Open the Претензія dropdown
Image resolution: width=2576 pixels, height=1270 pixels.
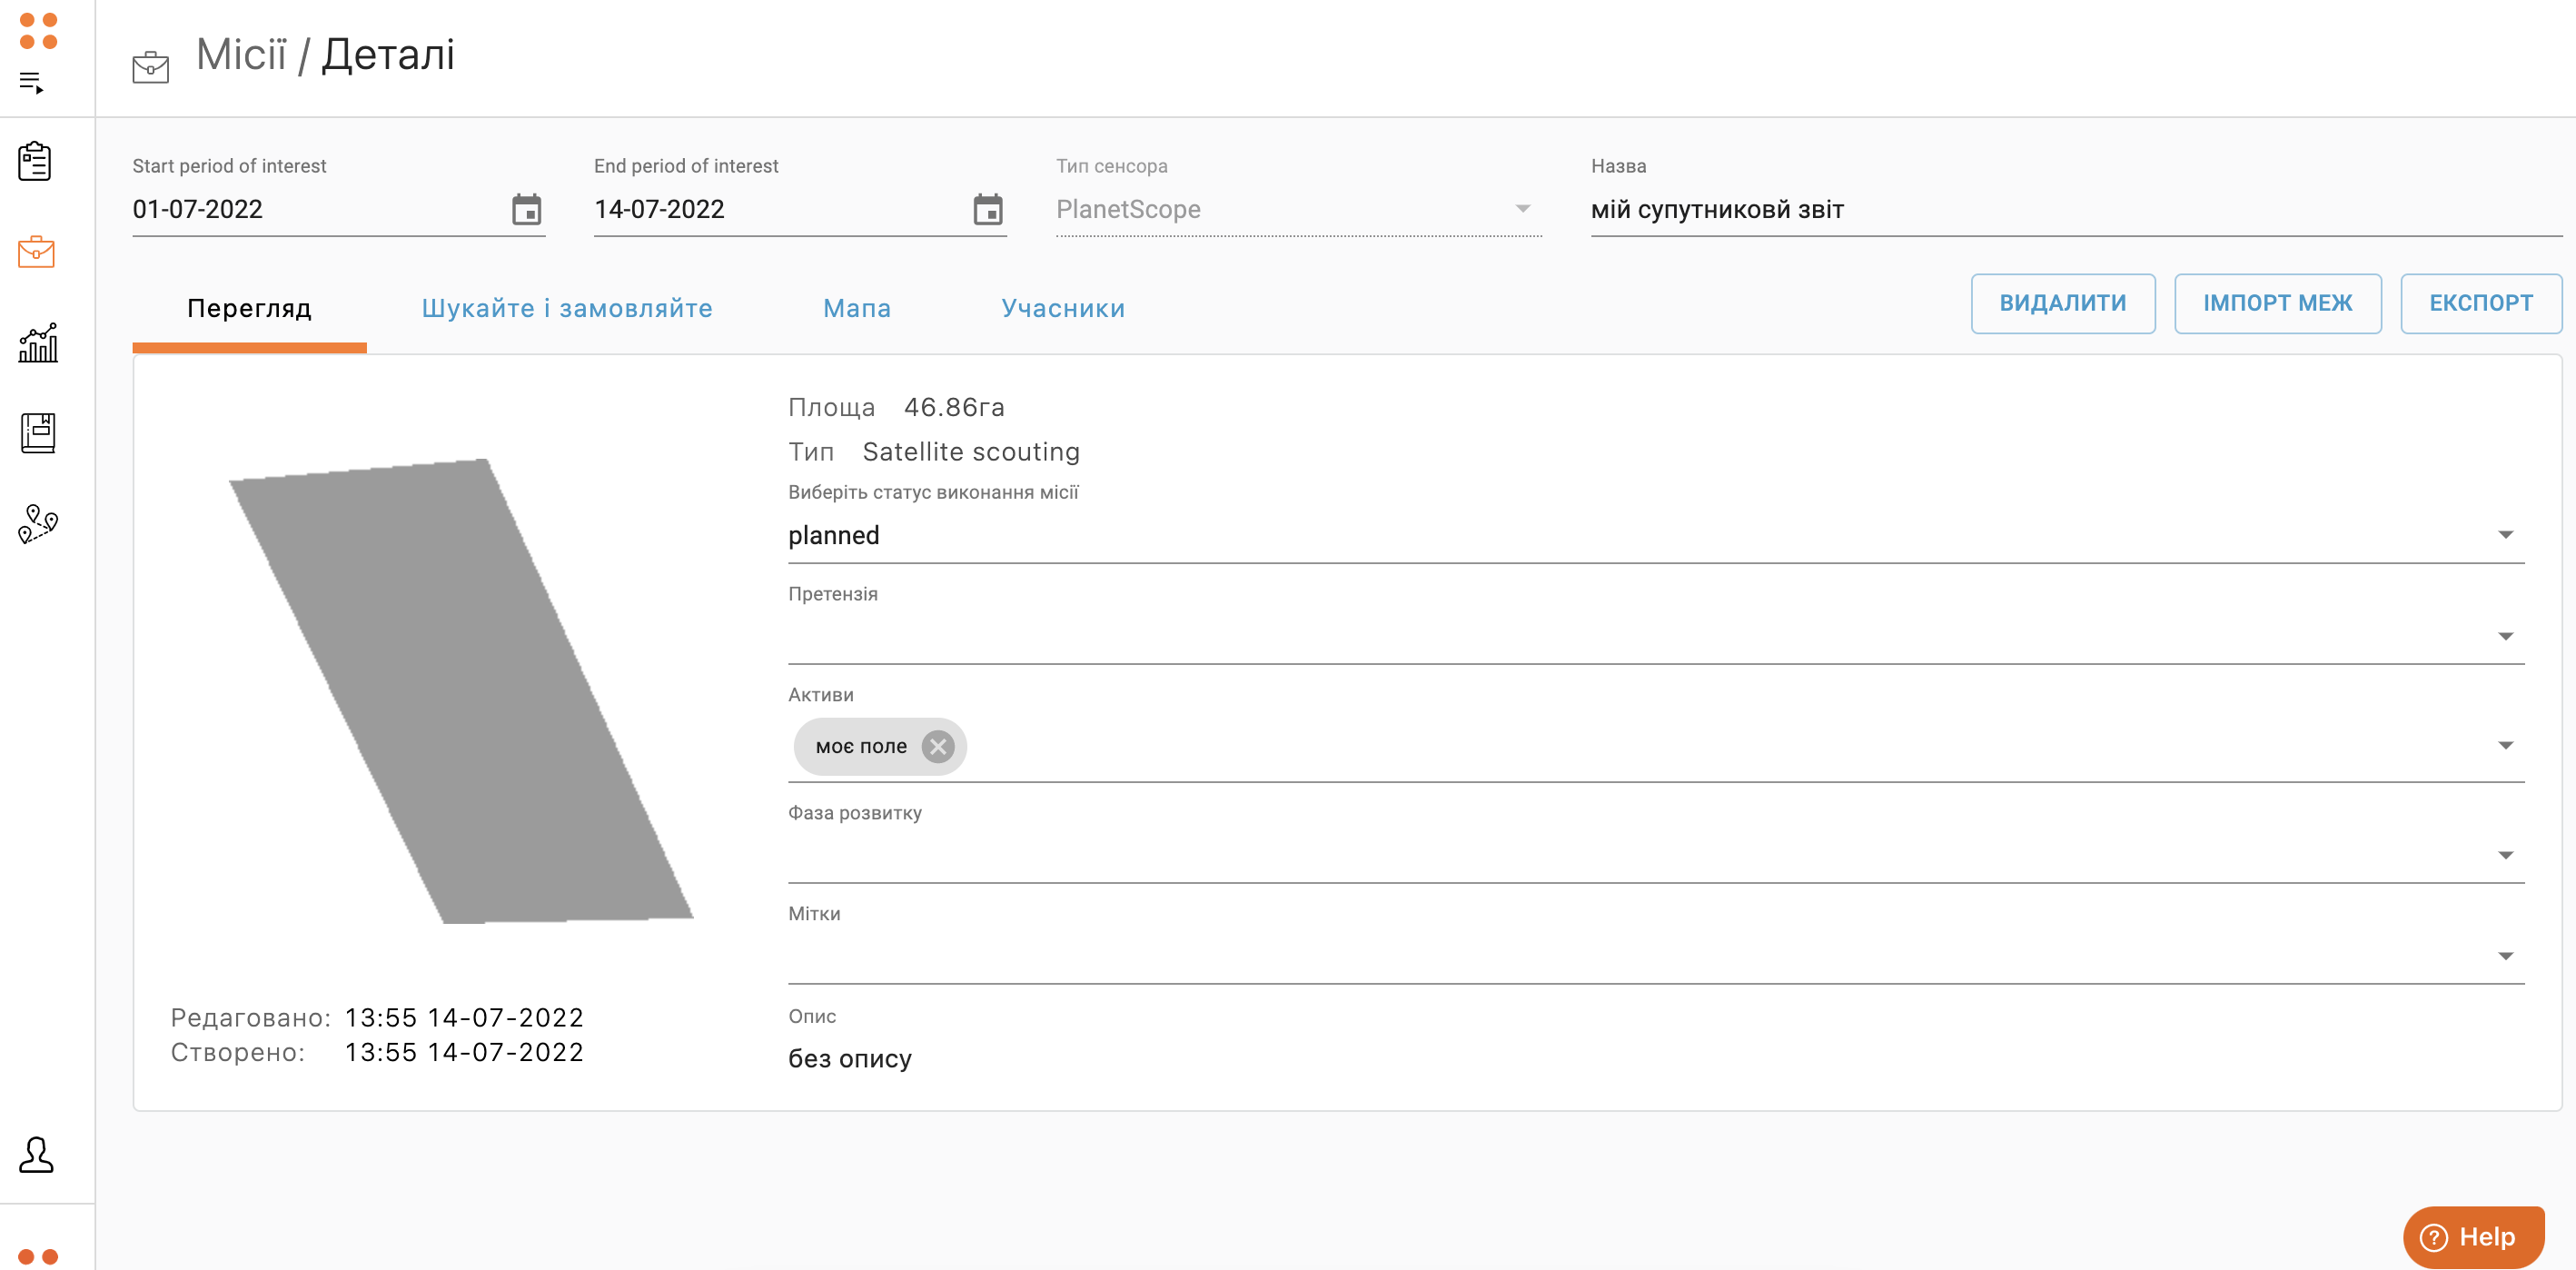pyautogui.click(x=2505, y=636)
